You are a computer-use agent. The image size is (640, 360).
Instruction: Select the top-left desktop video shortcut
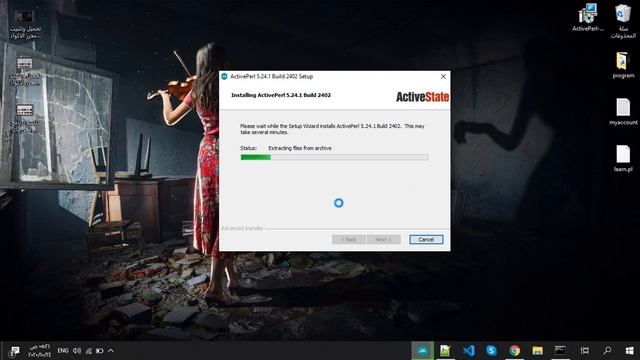pyautogui.click(x=24, y=24)
